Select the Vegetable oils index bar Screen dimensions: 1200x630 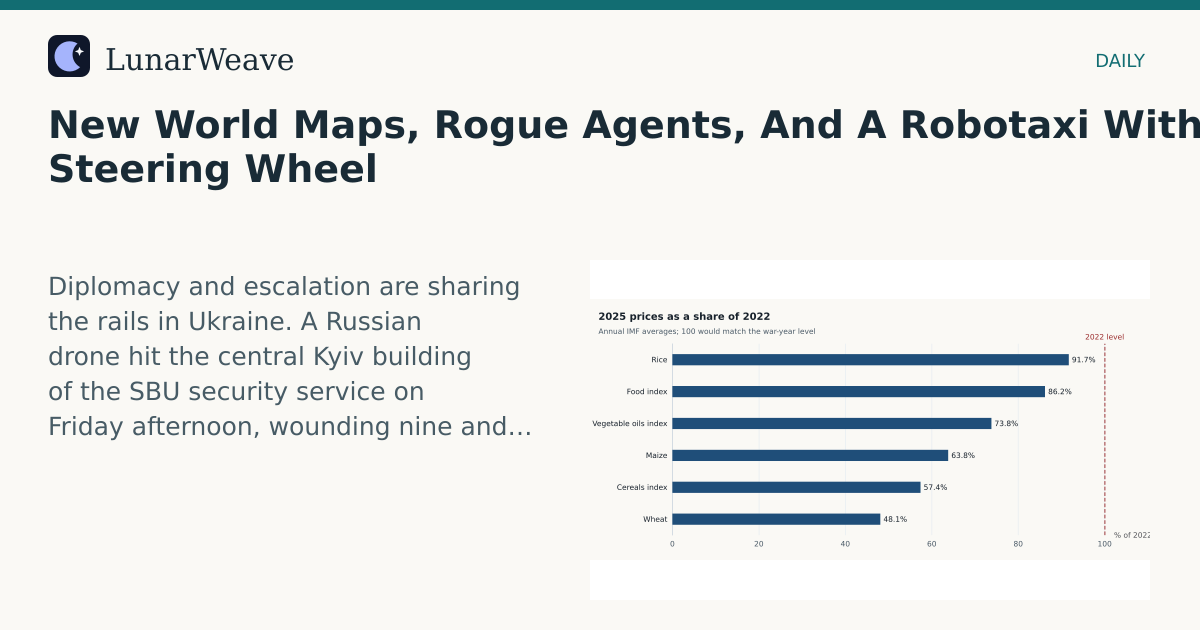(x=832, y=424)
